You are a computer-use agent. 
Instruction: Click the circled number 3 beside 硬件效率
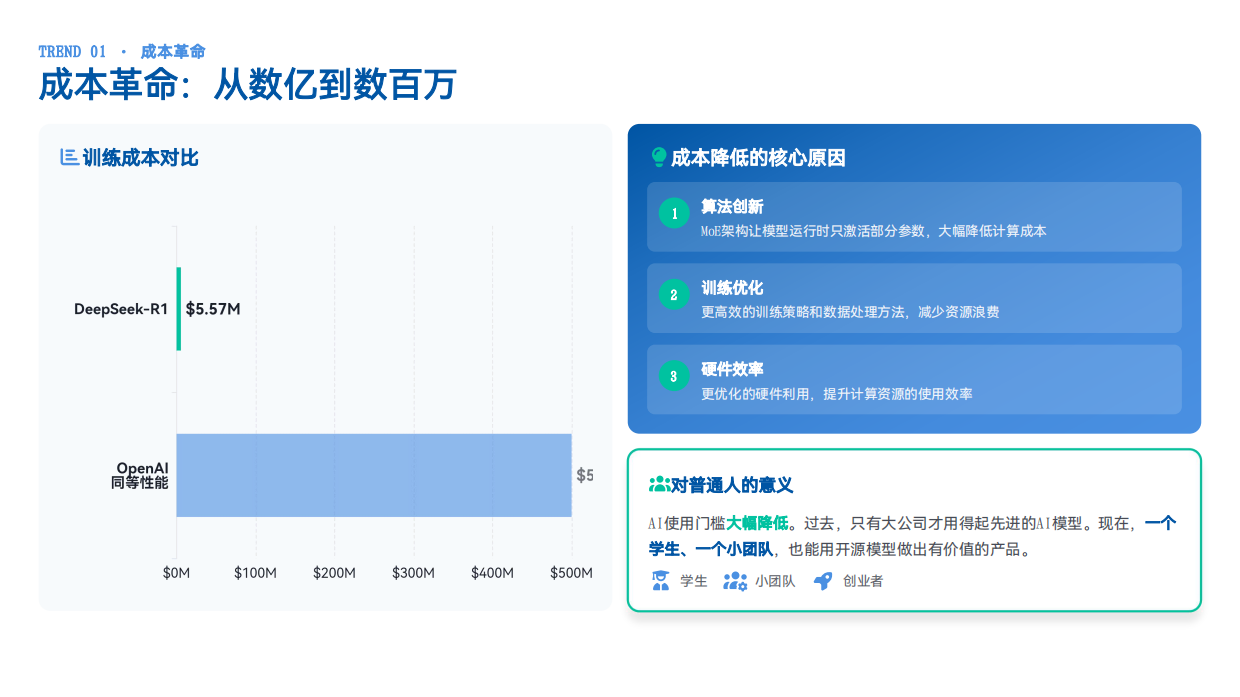tap(675, 375)
